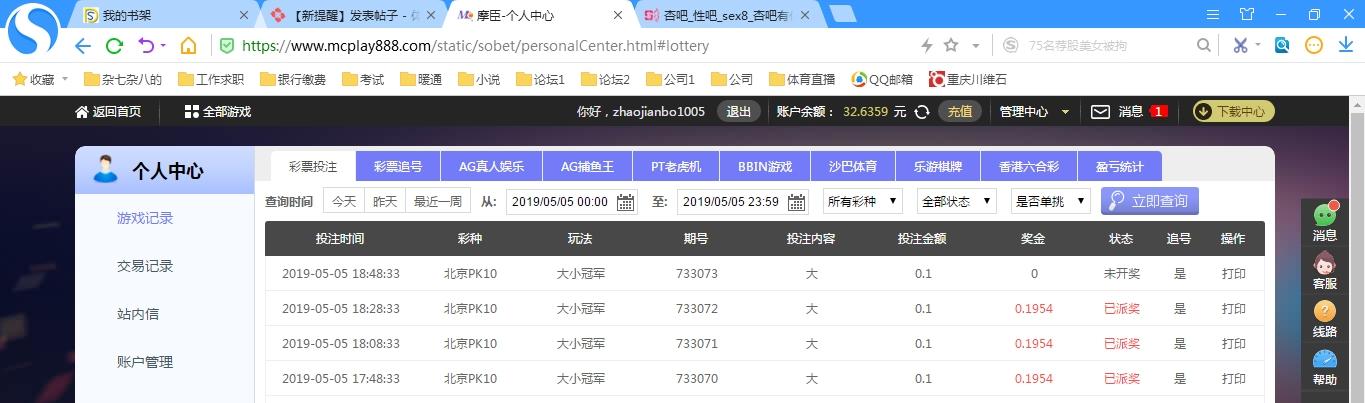Screen dimensions: 1365x403
Task: Click 打印 for period 733071
Action: [x=1233, y=343]
